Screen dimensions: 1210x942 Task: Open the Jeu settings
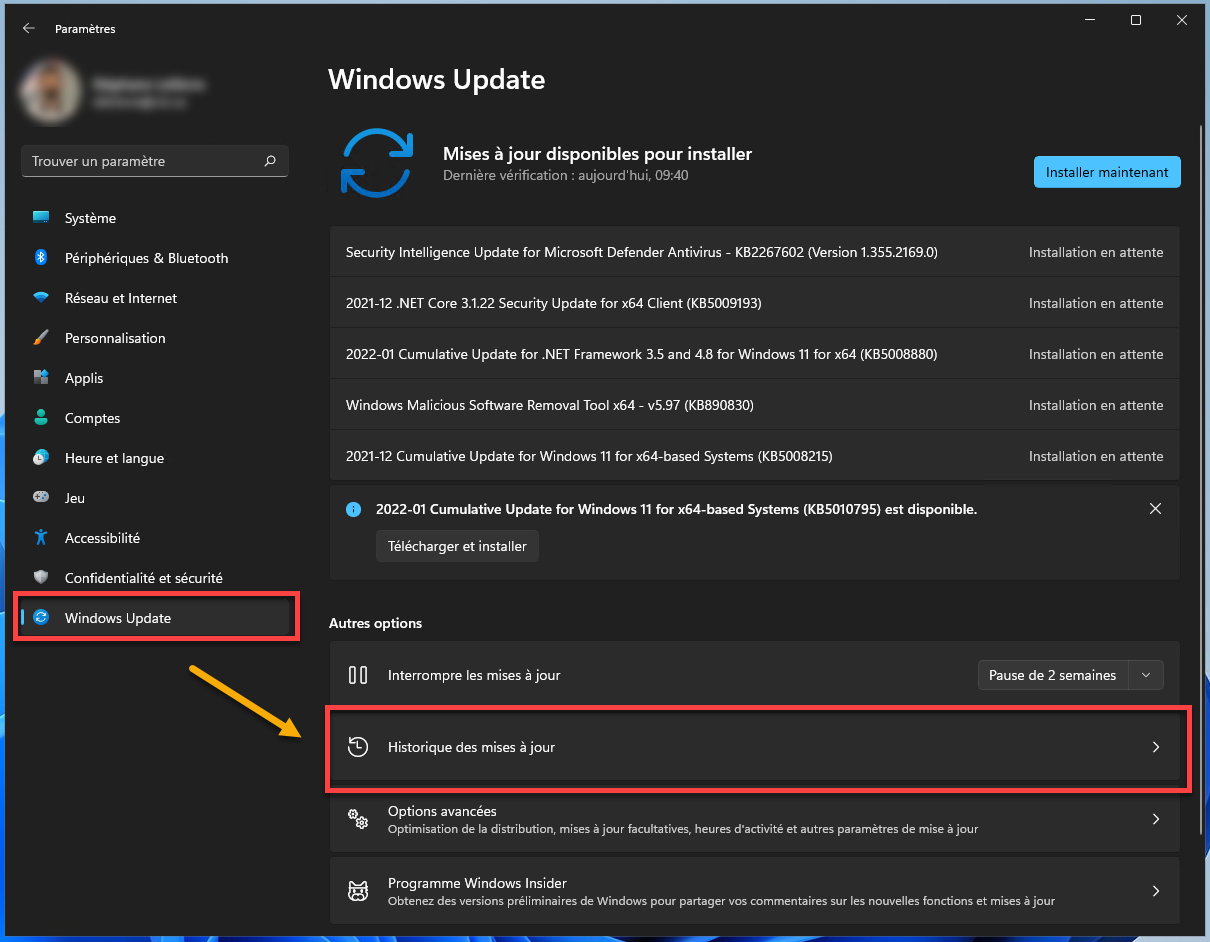(x=155, y=498)
